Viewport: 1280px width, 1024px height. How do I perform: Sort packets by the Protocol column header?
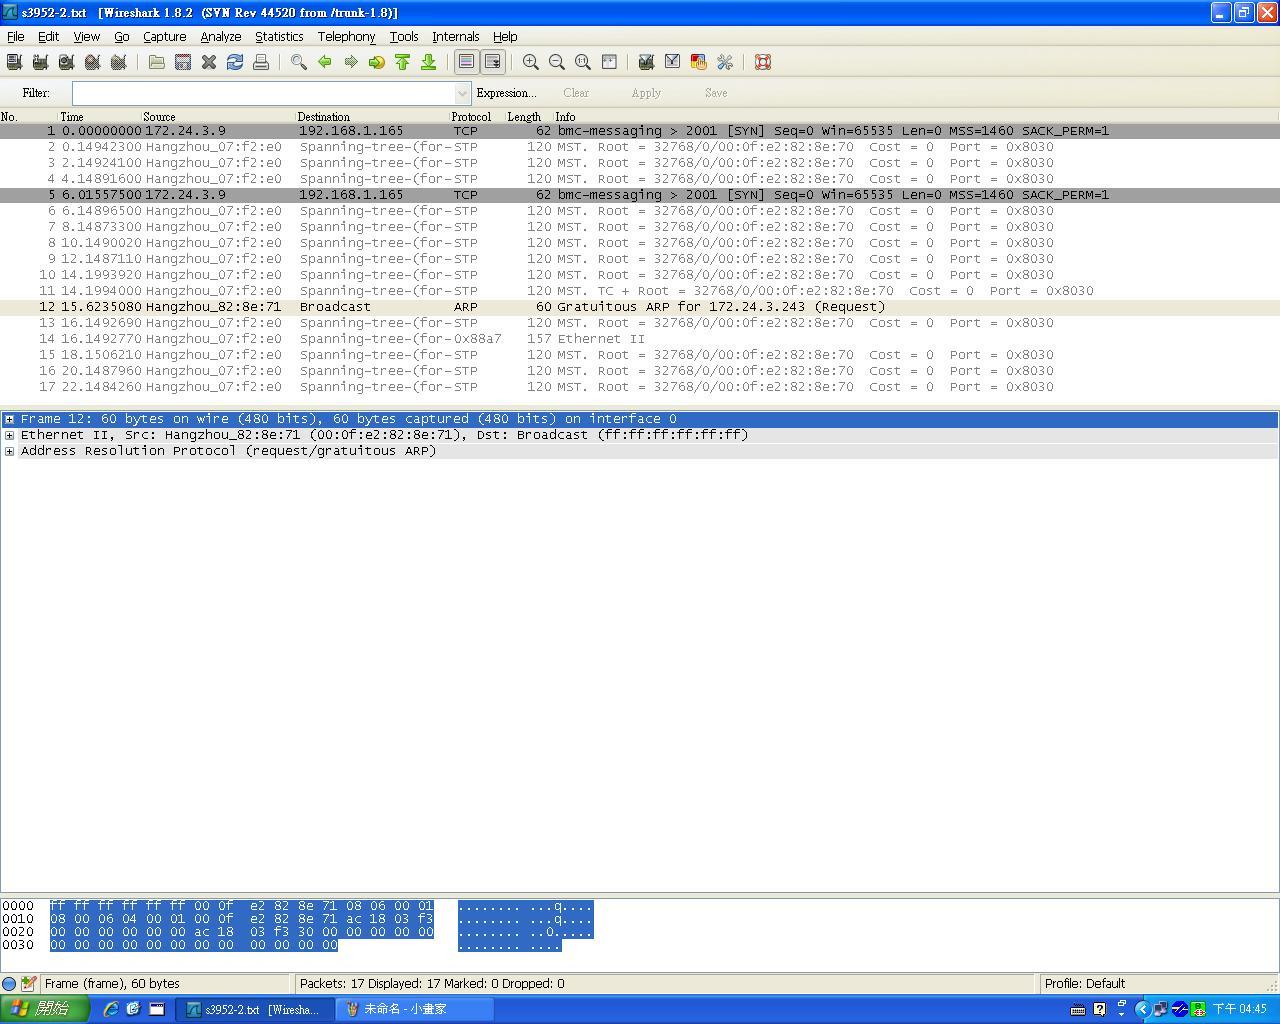click(x=476, y=117)
